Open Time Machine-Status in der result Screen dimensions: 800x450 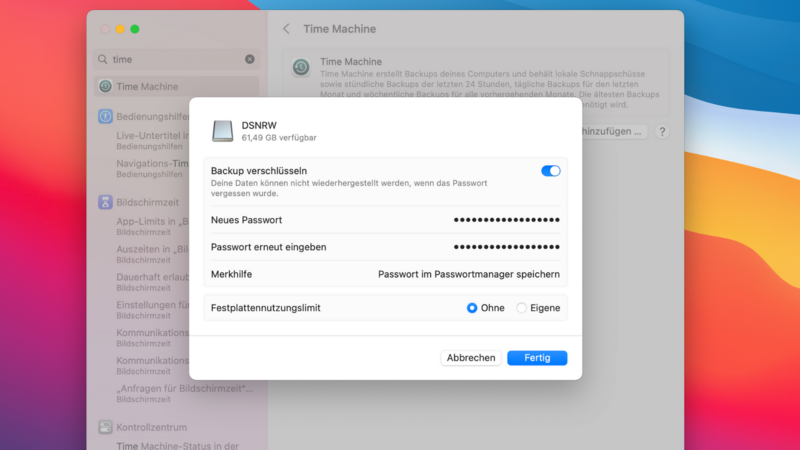click(x=178, y=445)
